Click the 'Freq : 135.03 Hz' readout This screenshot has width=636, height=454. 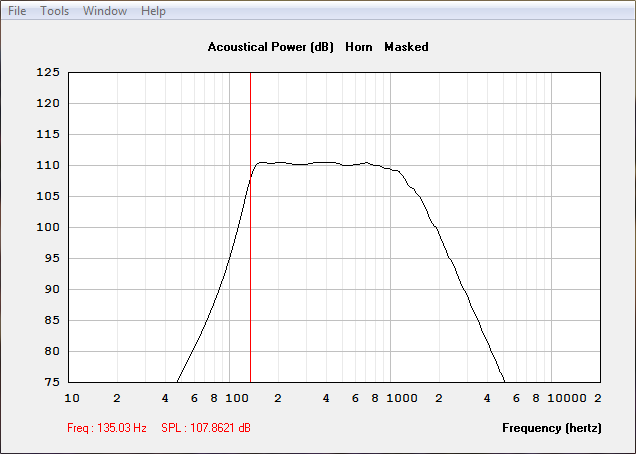(107, 428)
